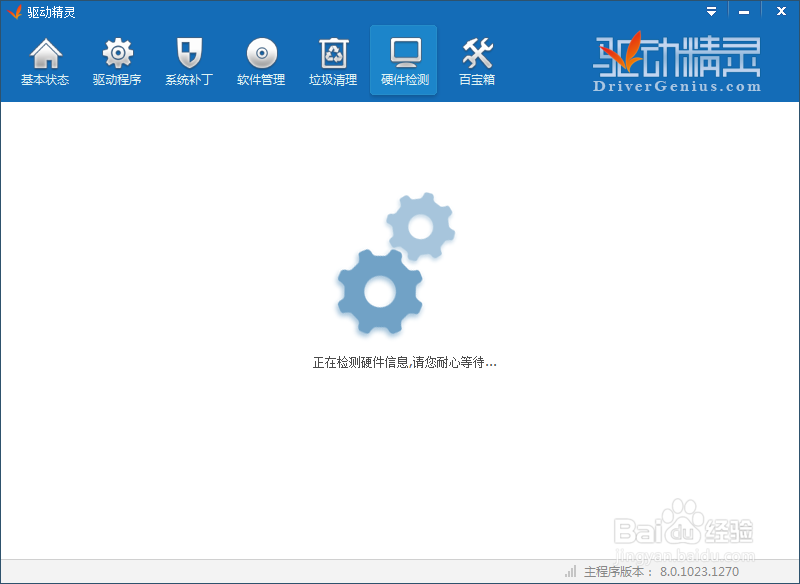Image resolution: width=800 pixels, height=584 pixels.
Task: Open the 垃圾清理 recycle bin tab
Action: pyautogui.click(x=333, y=60)
